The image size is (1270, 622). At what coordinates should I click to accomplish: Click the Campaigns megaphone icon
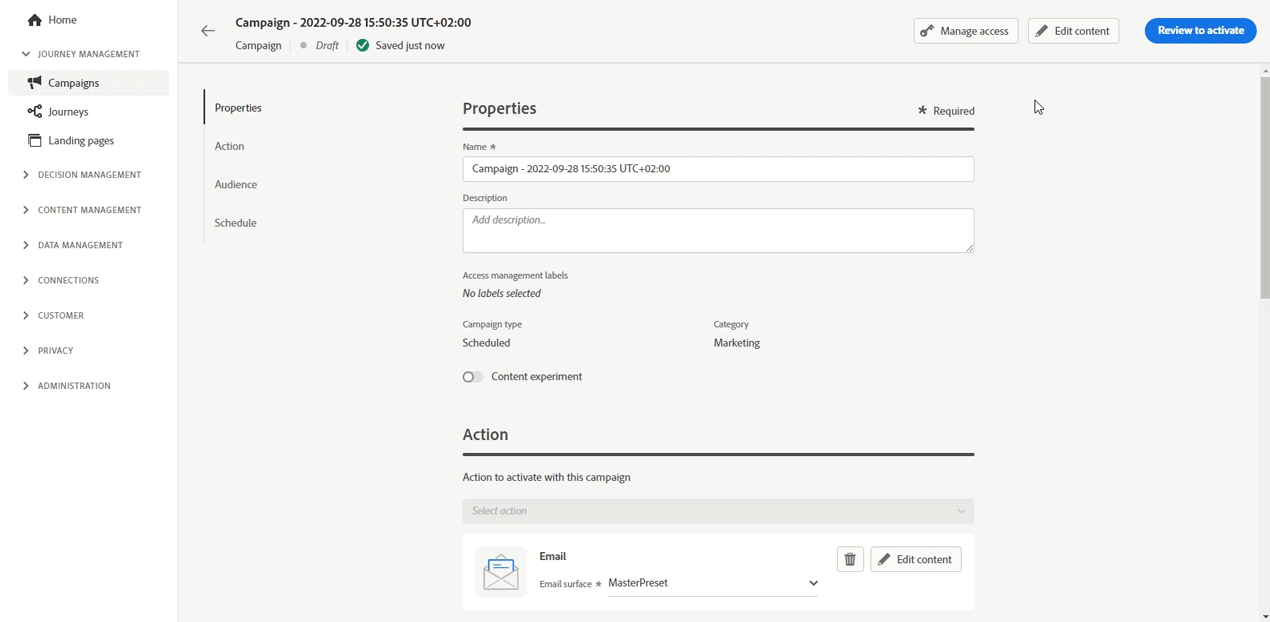click(x=35, y=83)
